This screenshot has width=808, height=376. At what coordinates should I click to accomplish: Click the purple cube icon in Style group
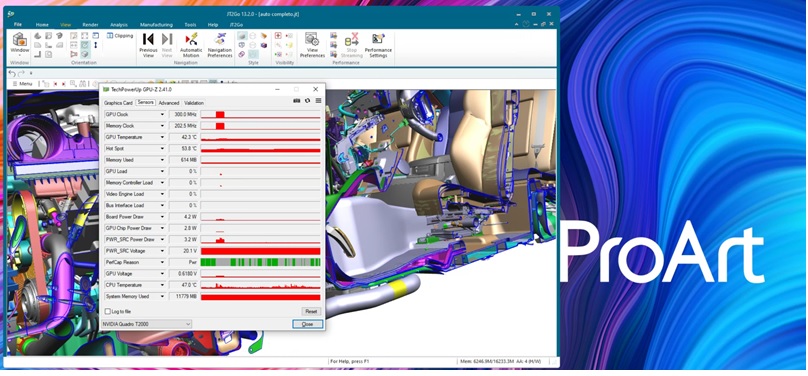coord(264,45)
